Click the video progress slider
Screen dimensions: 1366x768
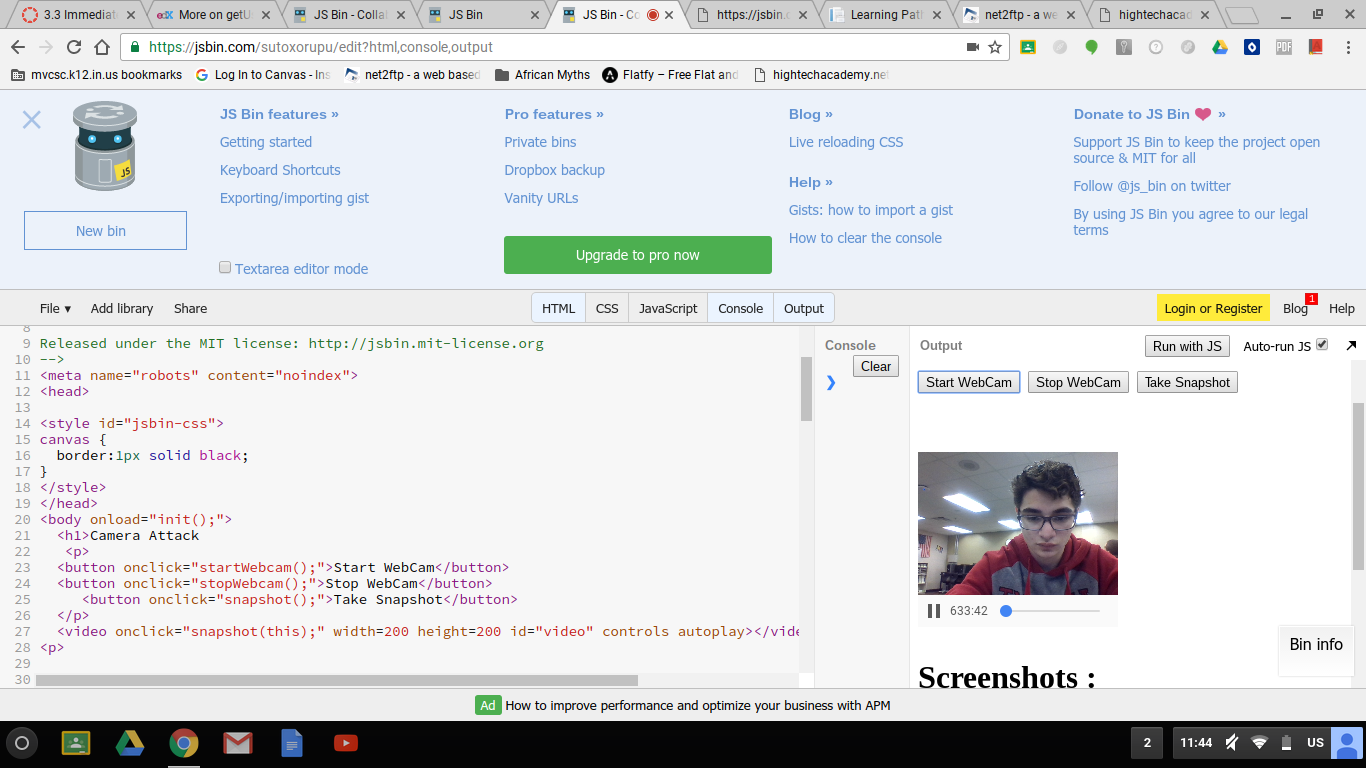(1052, 611)
